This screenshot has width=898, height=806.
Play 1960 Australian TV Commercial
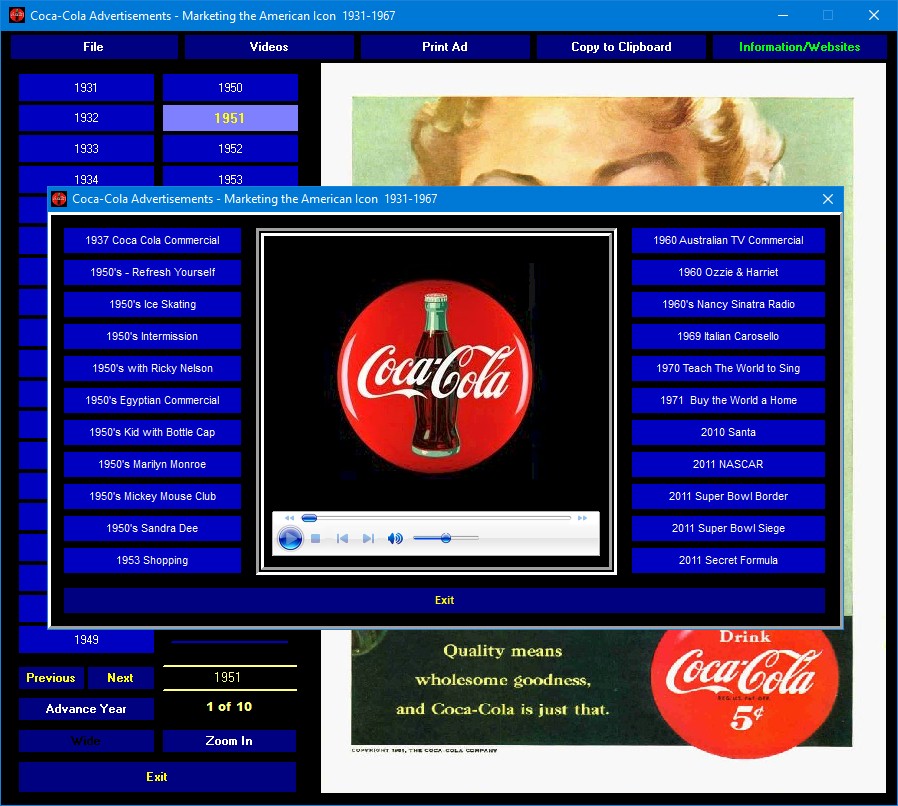coord(728,241)
